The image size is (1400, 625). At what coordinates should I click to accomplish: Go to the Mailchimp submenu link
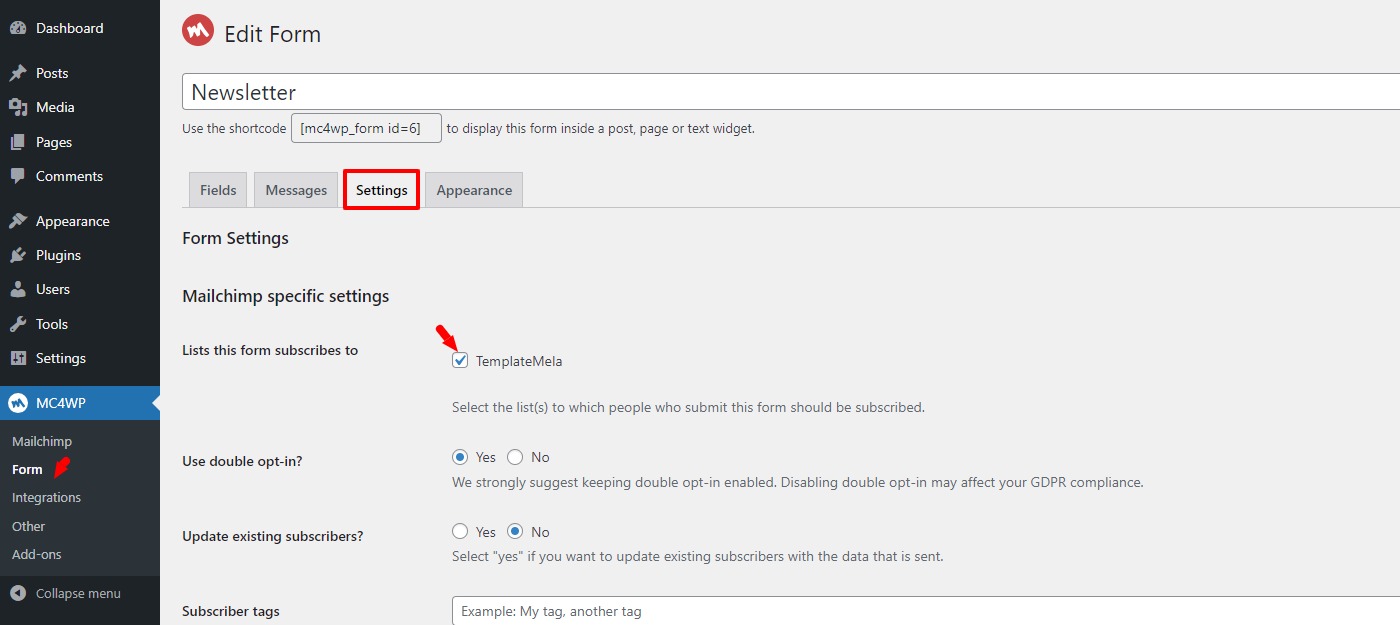42,441
